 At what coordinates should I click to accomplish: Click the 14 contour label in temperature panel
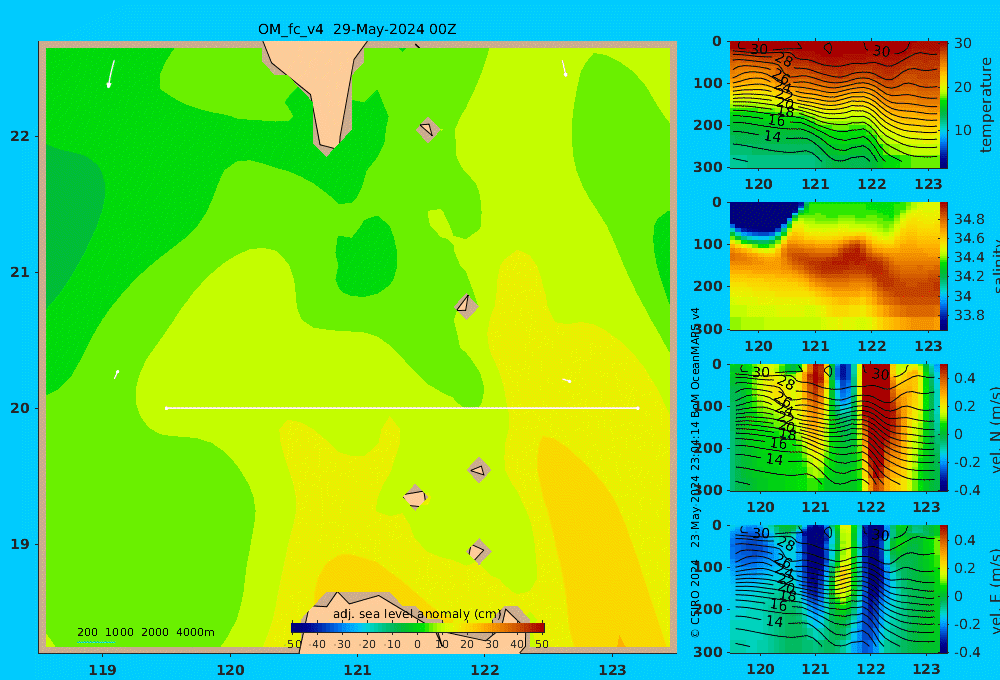772,137
